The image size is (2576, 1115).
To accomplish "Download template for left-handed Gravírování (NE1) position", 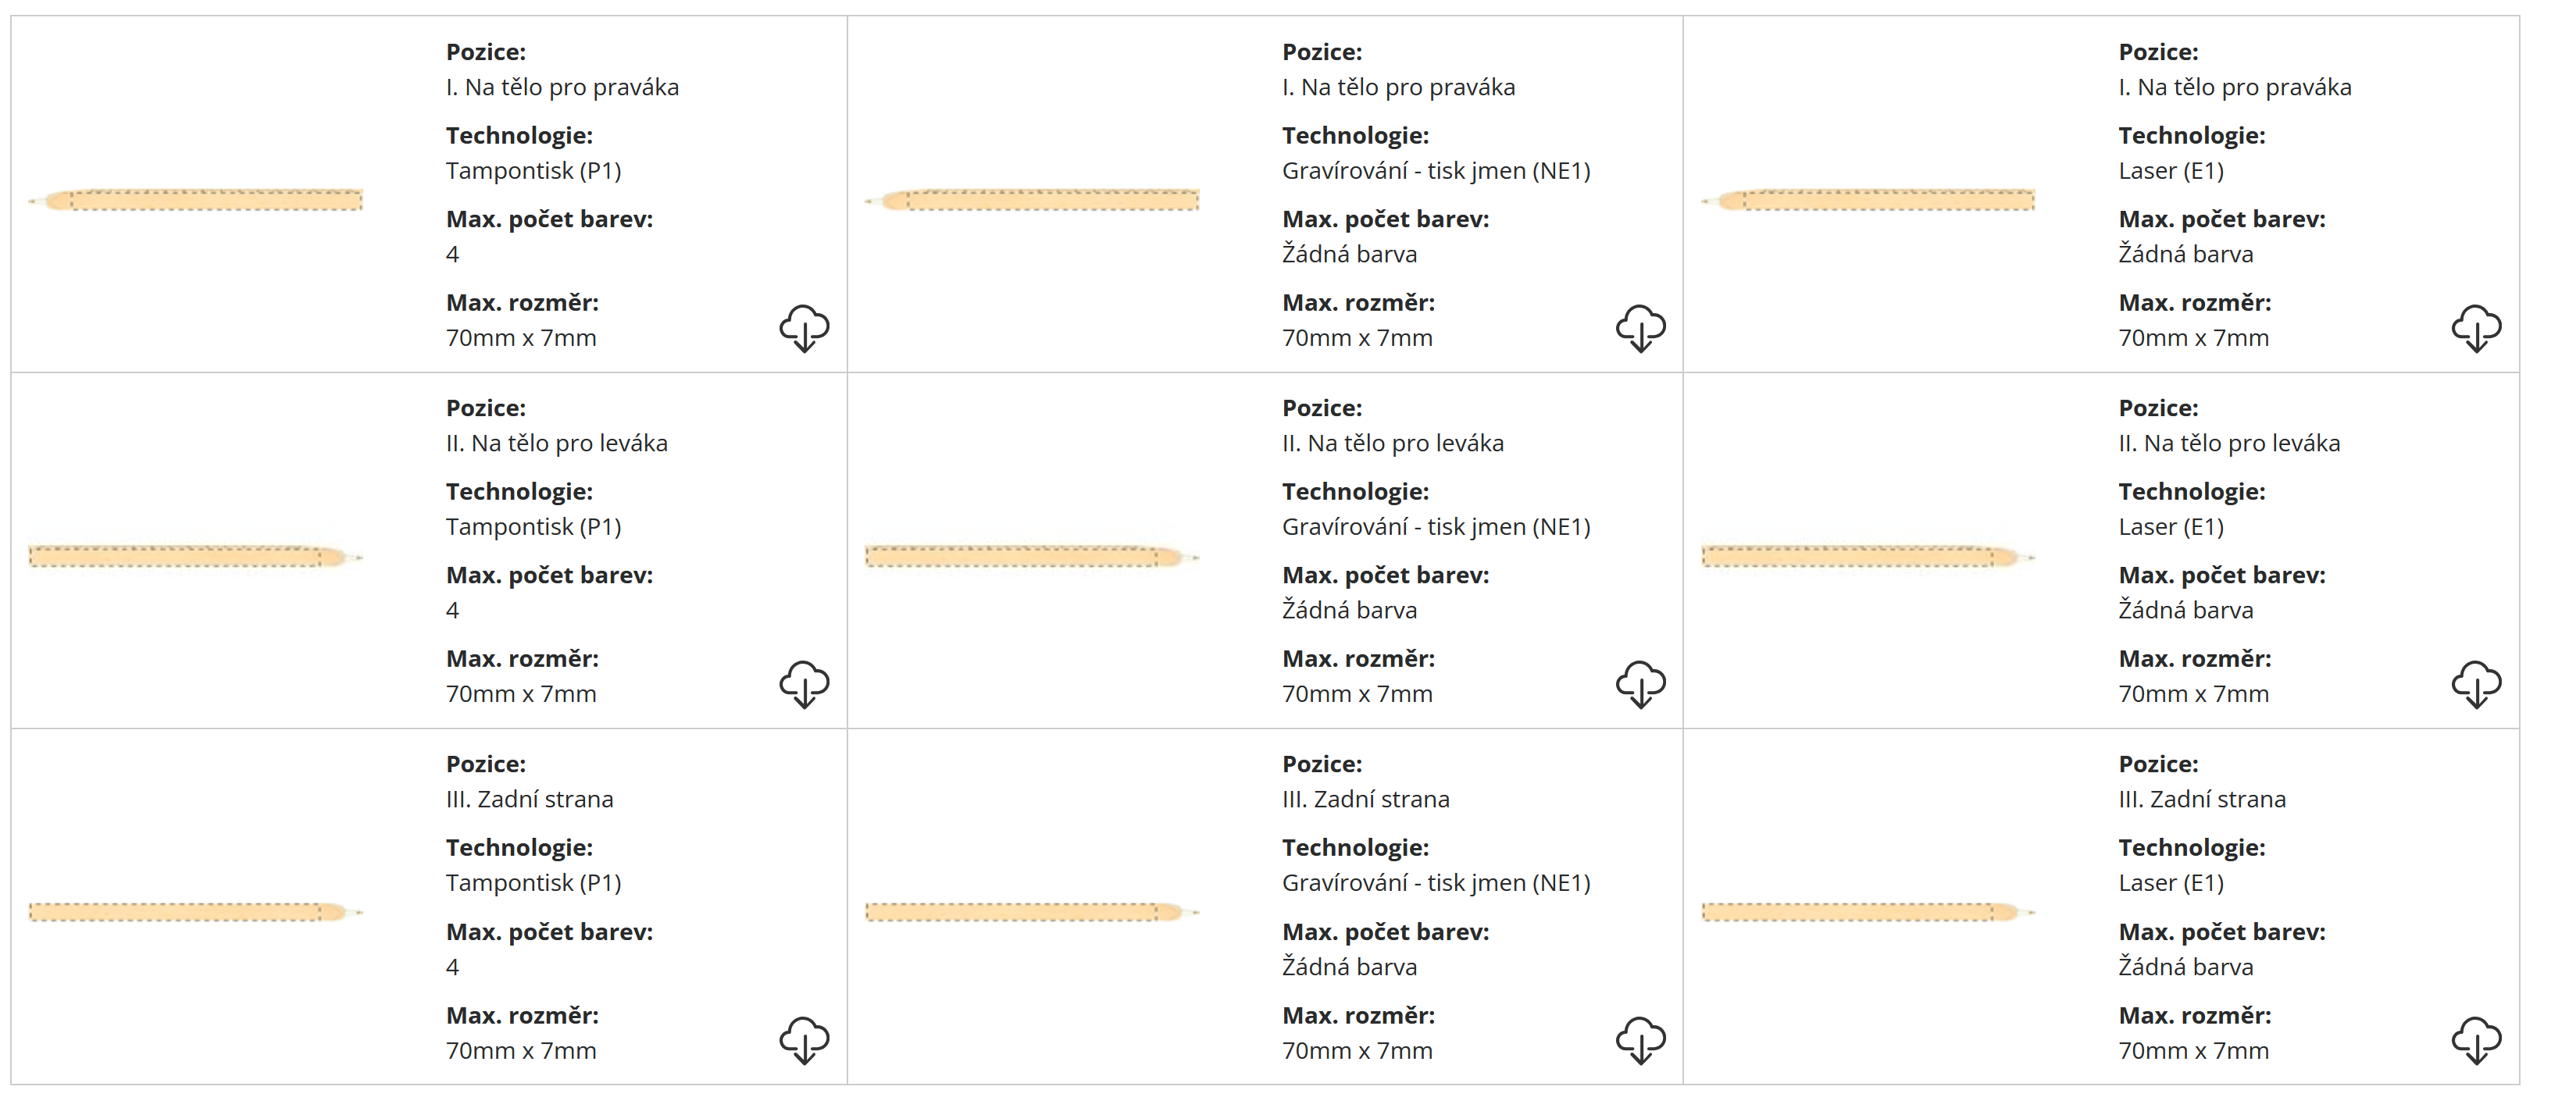I will (1640, 684).
